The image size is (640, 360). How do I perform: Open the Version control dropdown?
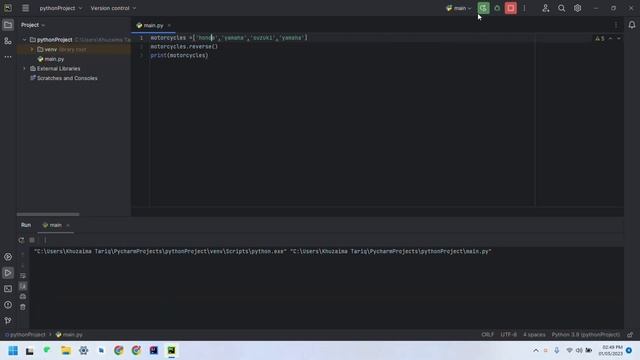click(x=113, y=8)
